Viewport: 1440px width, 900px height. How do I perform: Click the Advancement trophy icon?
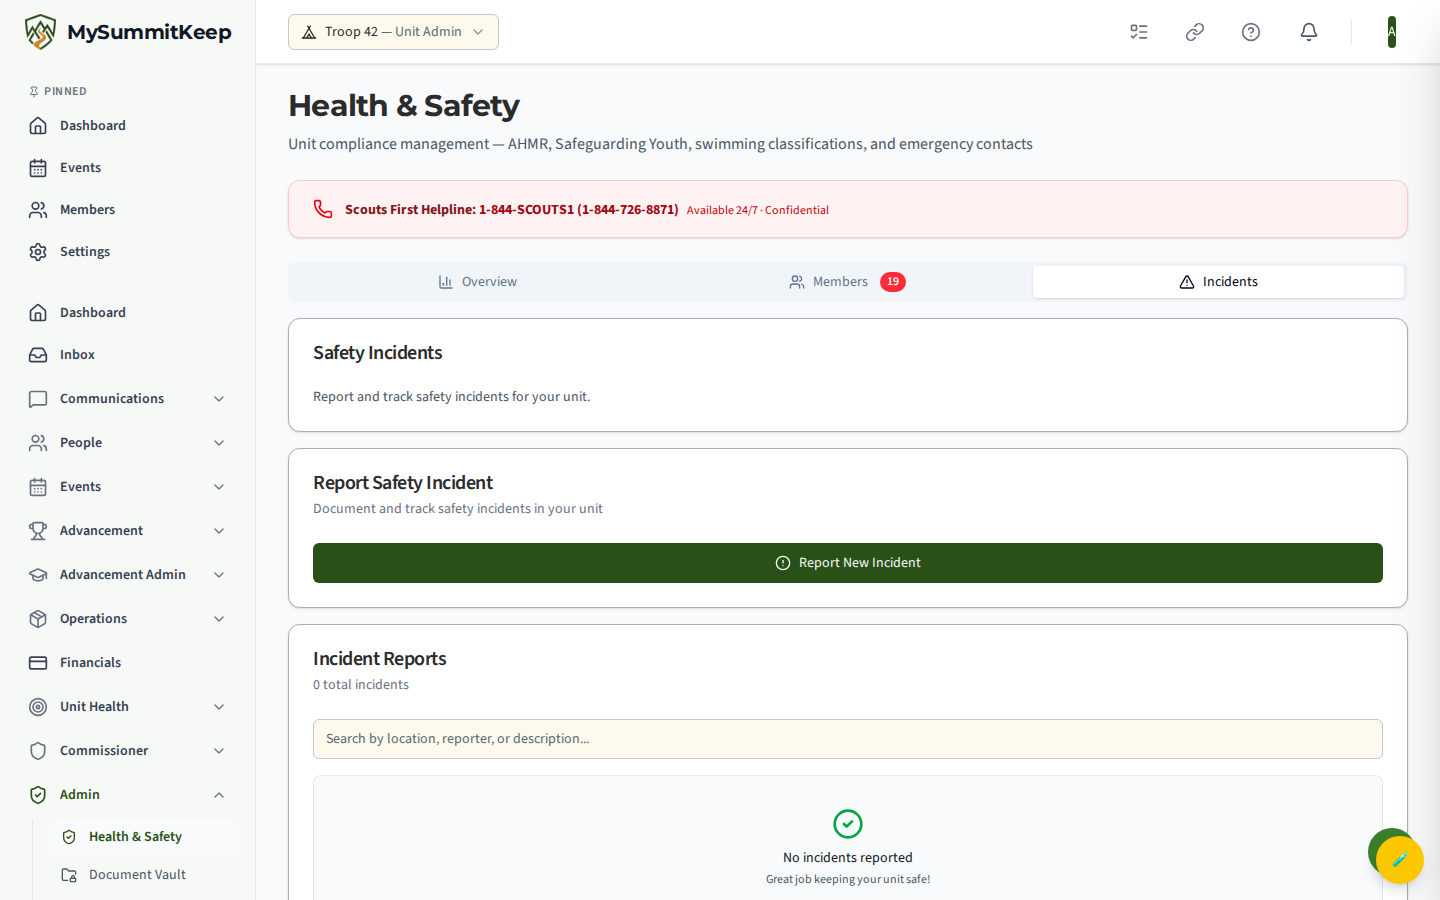point(38,531)
